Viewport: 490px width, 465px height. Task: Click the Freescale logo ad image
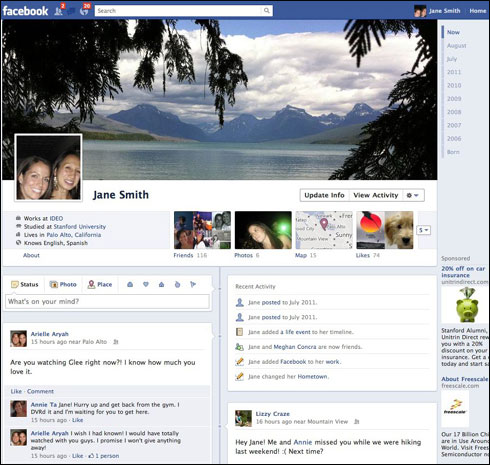click(455, 408)
